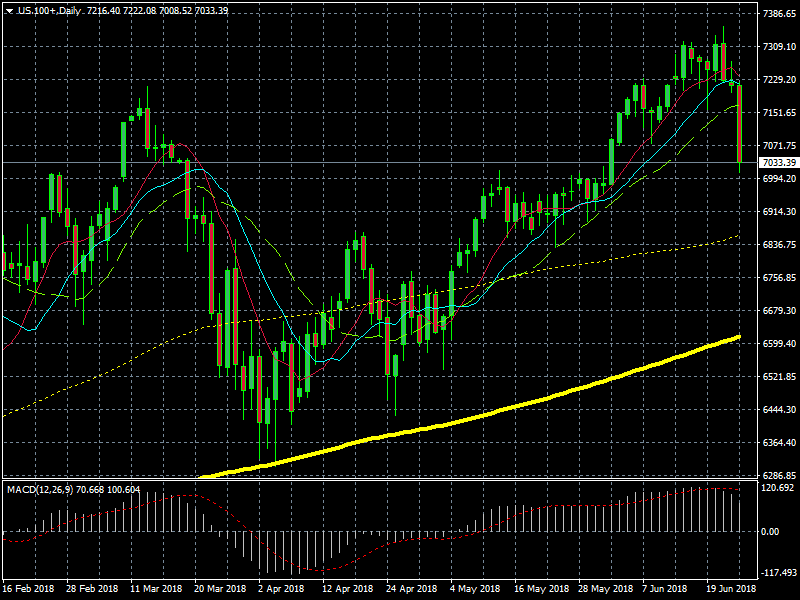Click the US.100+,Daily chart title text

tap(51, 9)
